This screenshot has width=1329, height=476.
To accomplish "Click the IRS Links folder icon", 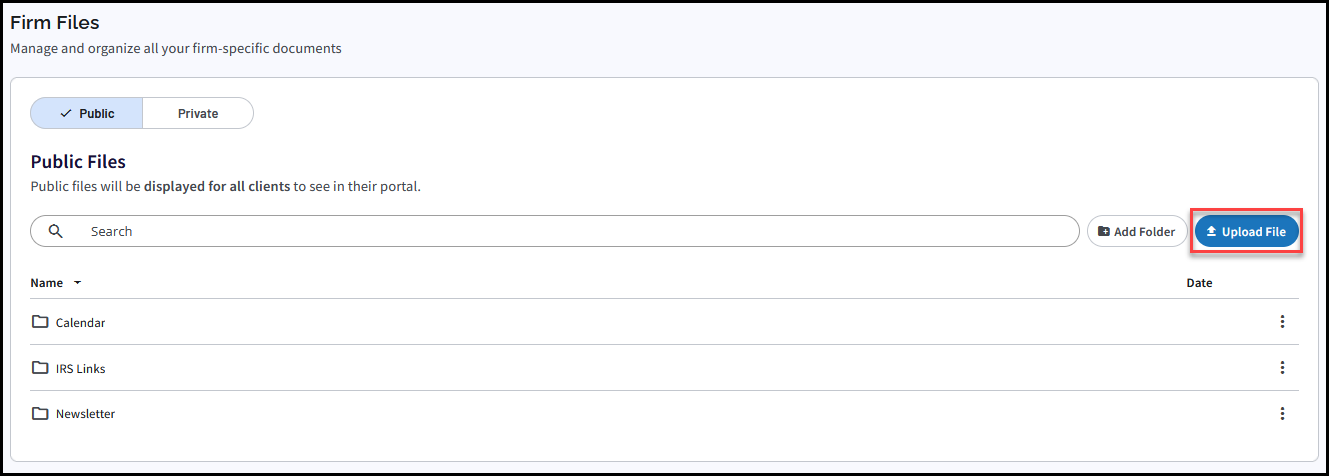I will pos(40,368).
